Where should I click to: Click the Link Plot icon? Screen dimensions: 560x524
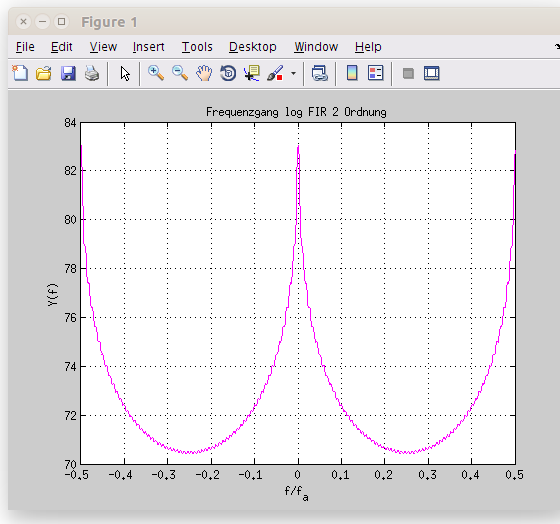coord(319,73)
